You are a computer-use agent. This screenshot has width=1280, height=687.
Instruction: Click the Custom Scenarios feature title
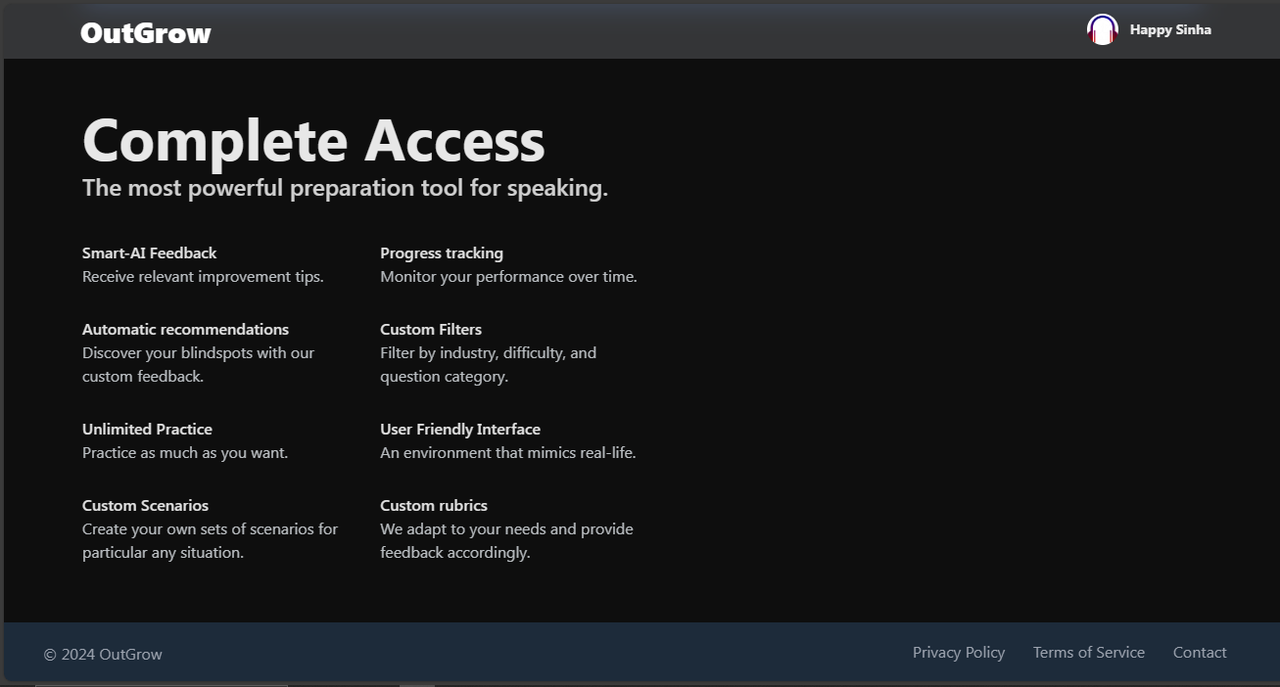145,505
